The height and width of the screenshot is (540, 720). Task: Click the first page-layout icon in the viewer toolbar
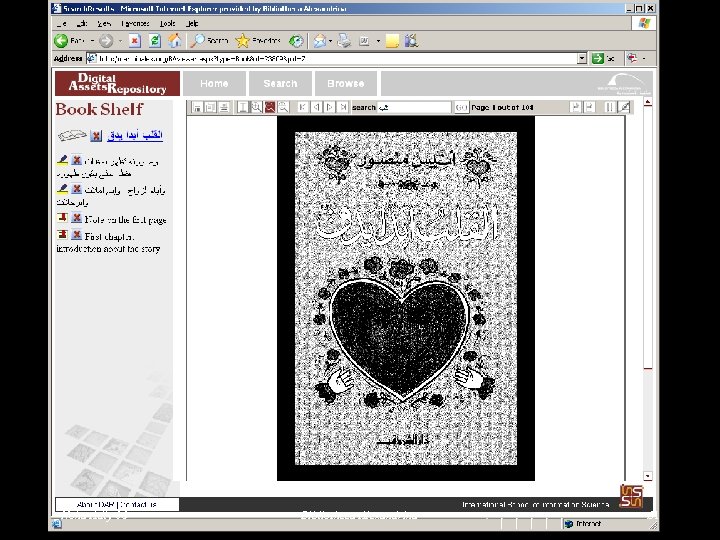point(197,107)
